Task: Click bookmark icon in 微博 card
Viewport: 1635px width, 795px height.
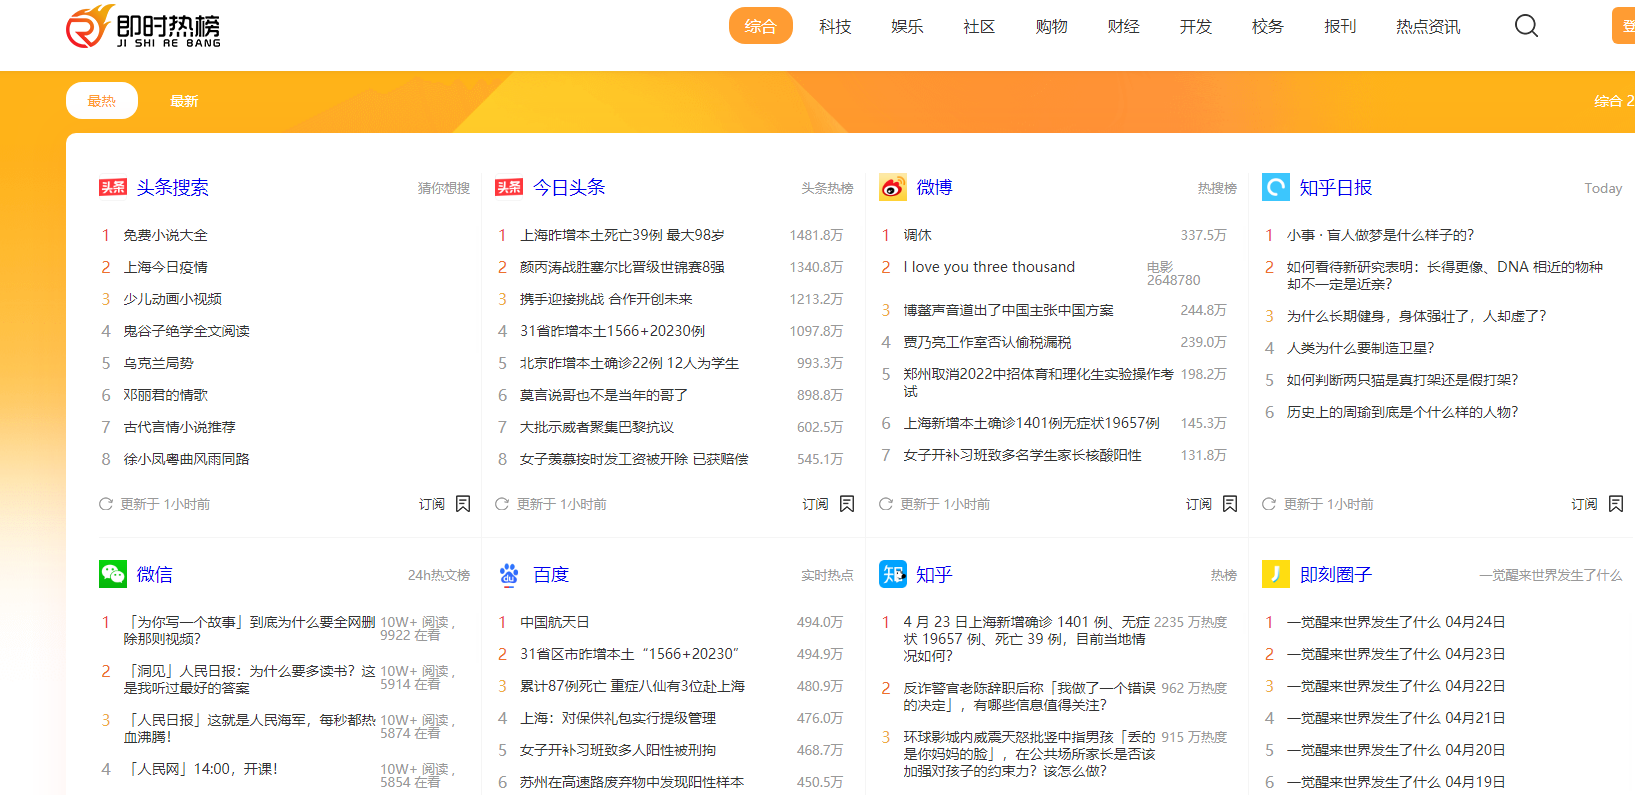Action: pos(1230,504)
